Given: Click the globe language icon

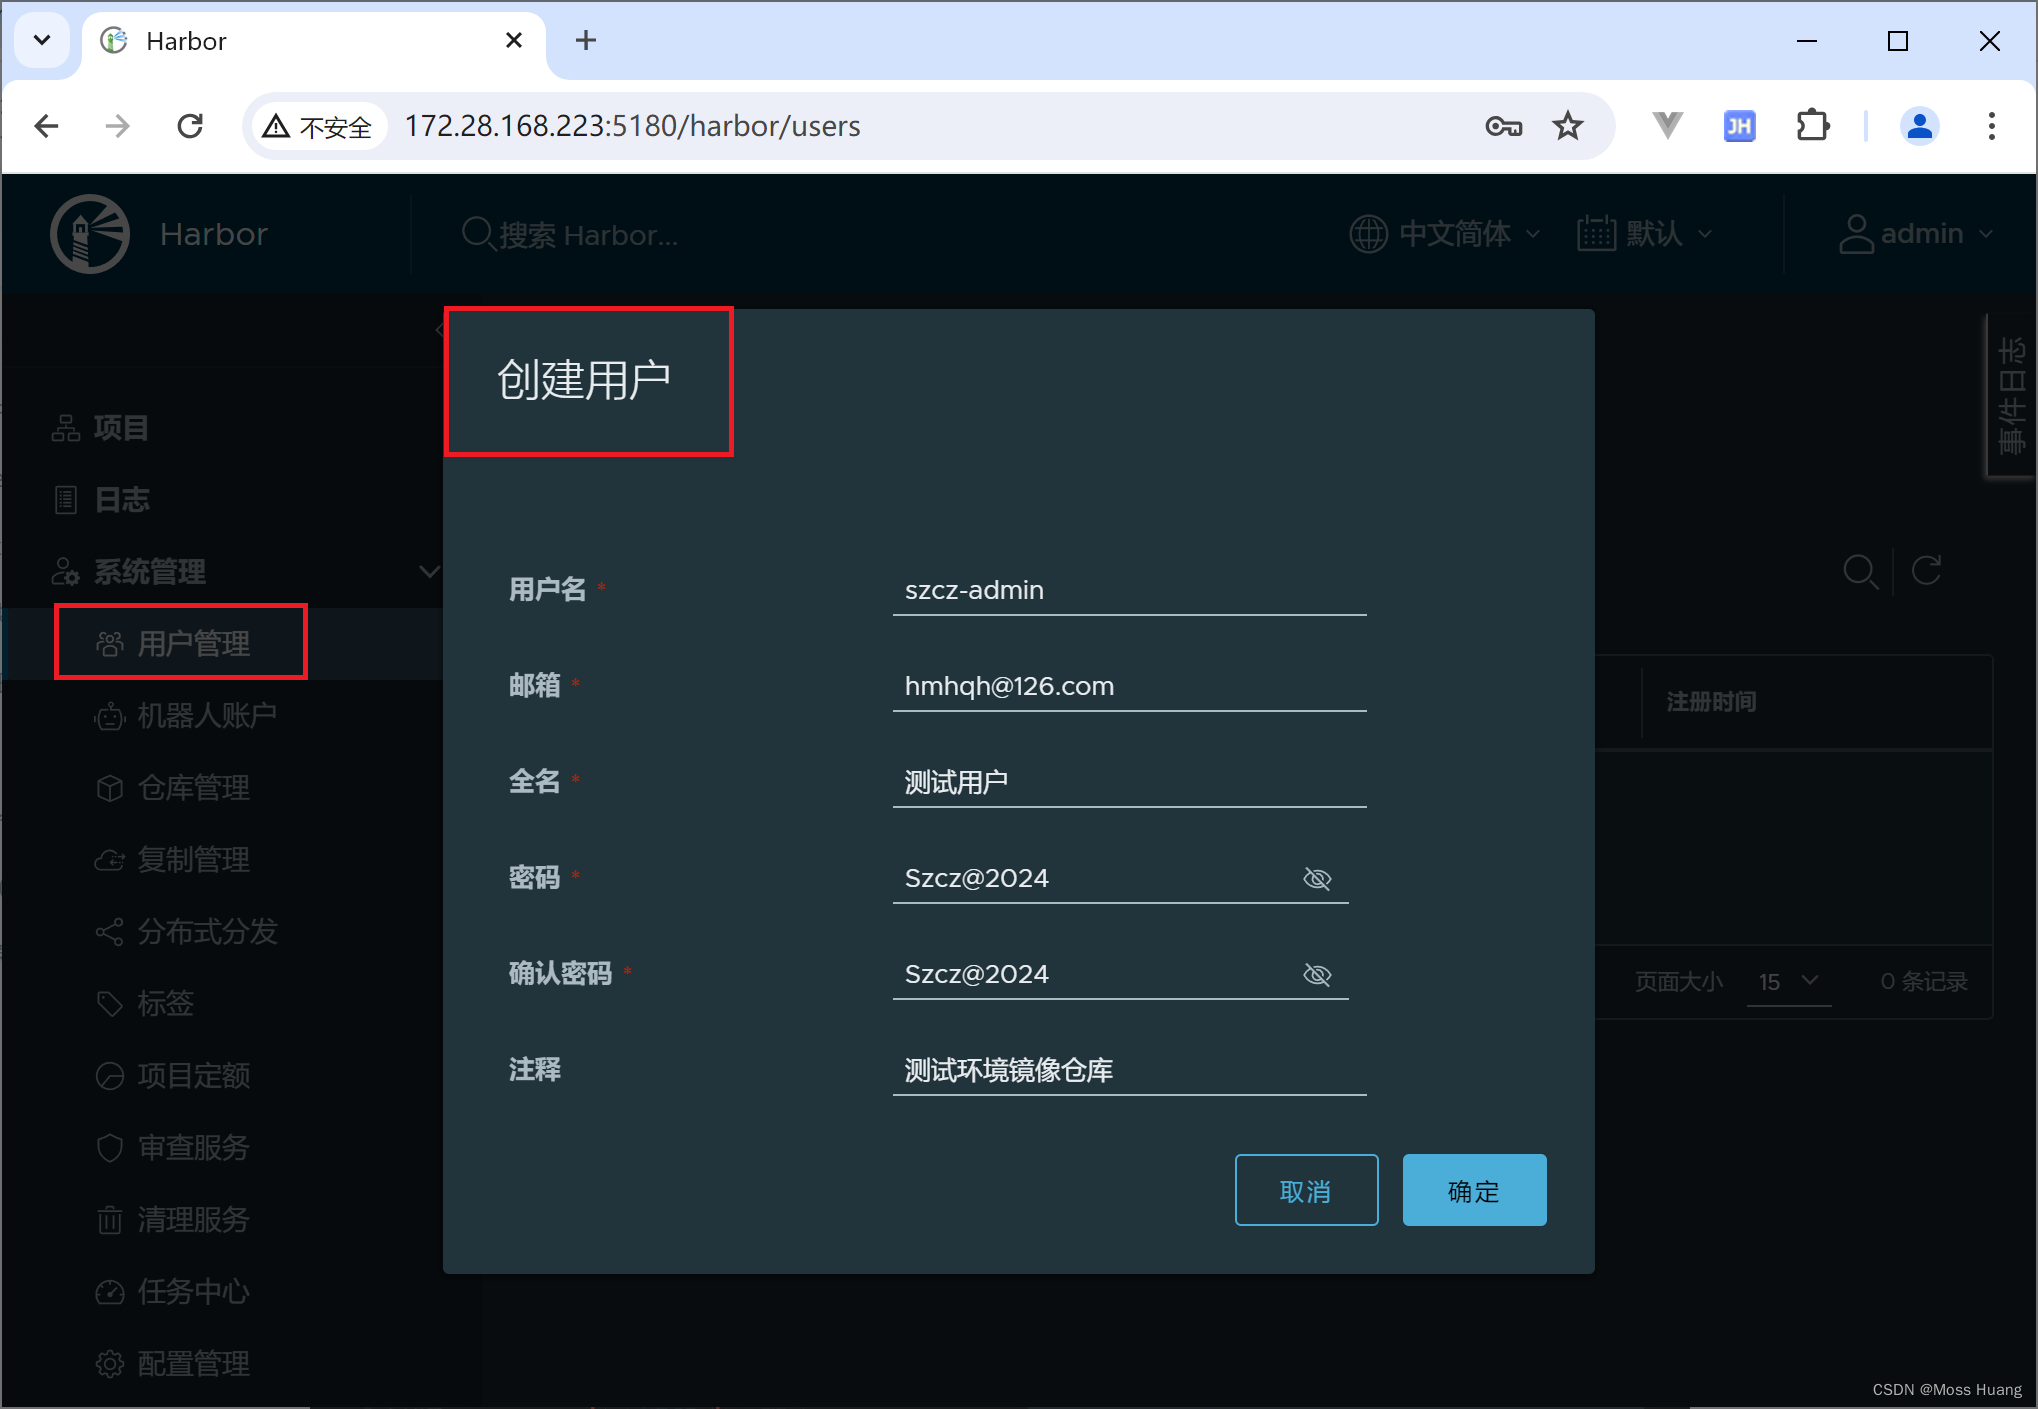Looking at the screenshot, I should [1368, 234].
